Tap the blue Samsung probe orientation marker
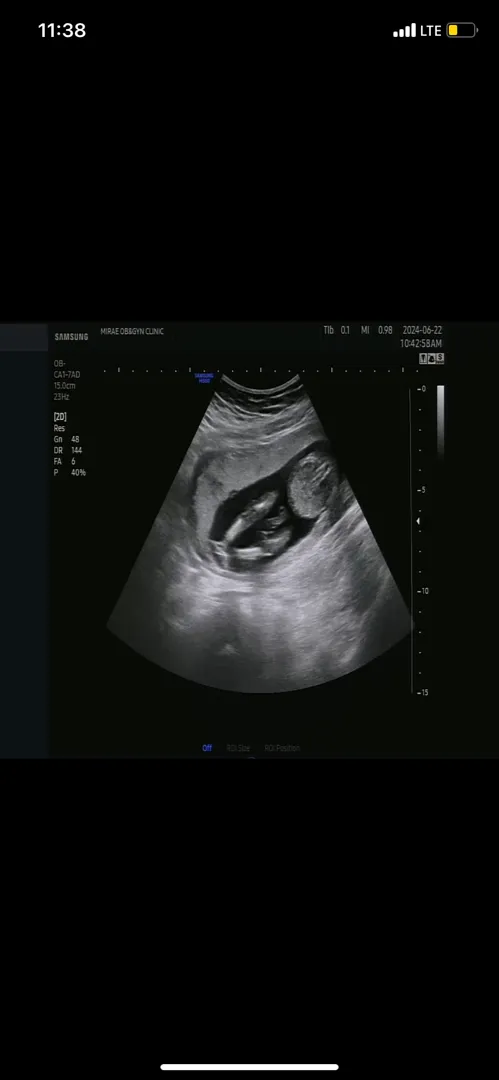Image resolution: width=499 pixels, height=1080 pixels. coord(204,377)
